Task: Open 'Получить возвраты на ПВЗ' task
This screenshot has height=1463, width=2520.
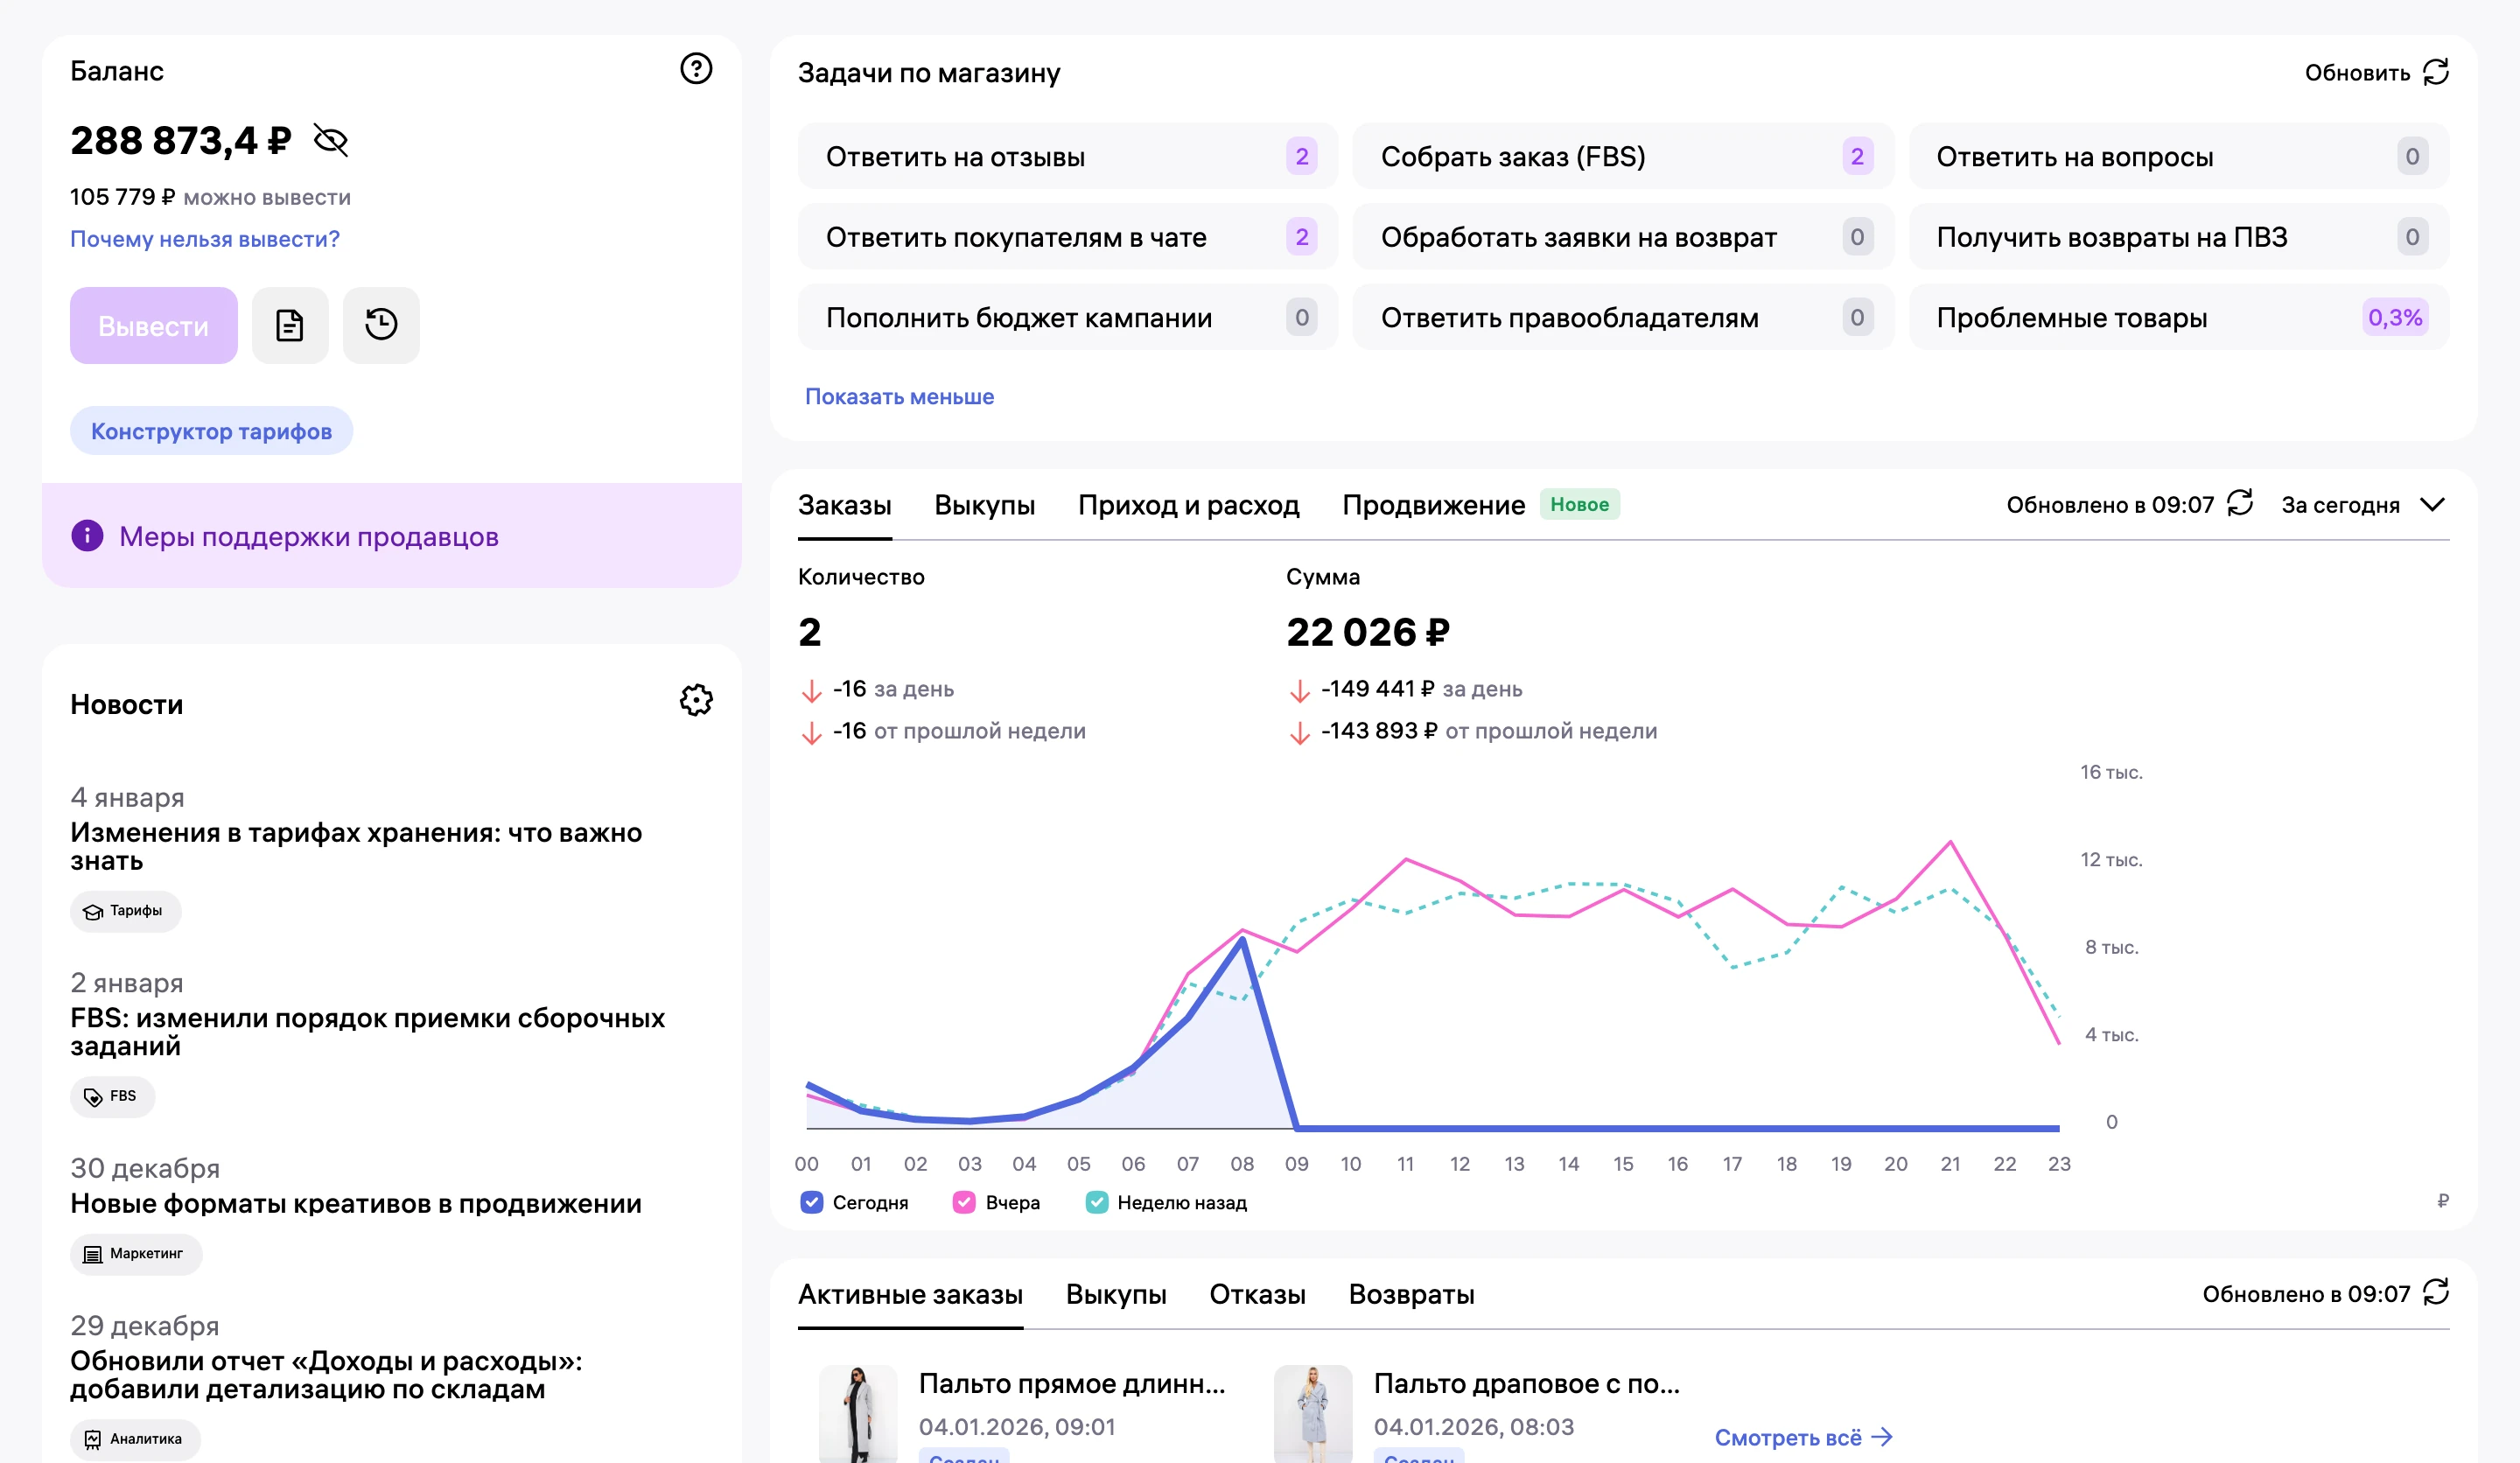Action: point(2178,237)
